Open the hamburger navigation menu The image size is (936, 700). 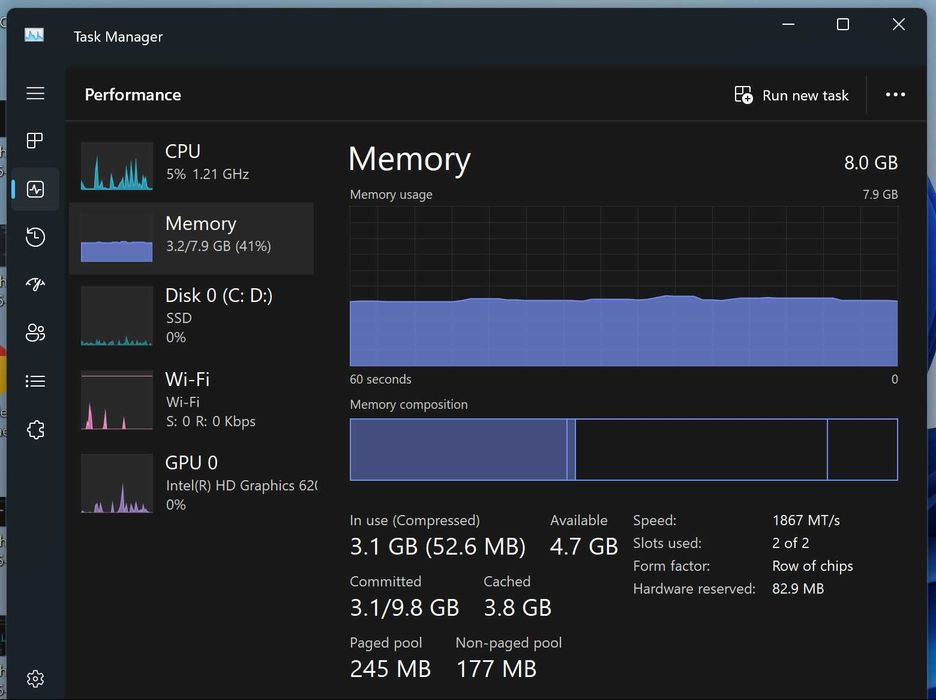[35, 93]
